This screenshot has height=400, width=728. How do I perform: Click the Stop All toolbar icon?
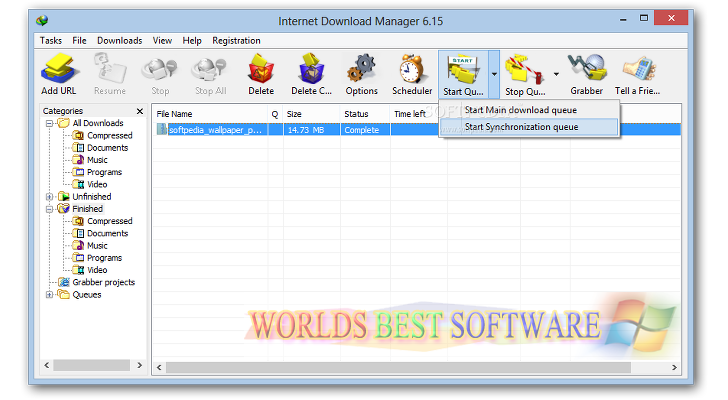(210, 70)
